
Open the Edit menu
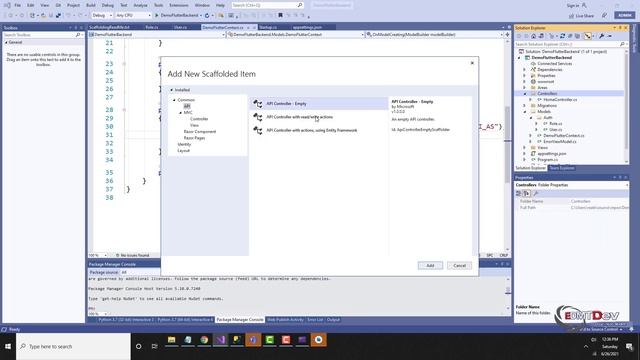(x=31, y=5)
